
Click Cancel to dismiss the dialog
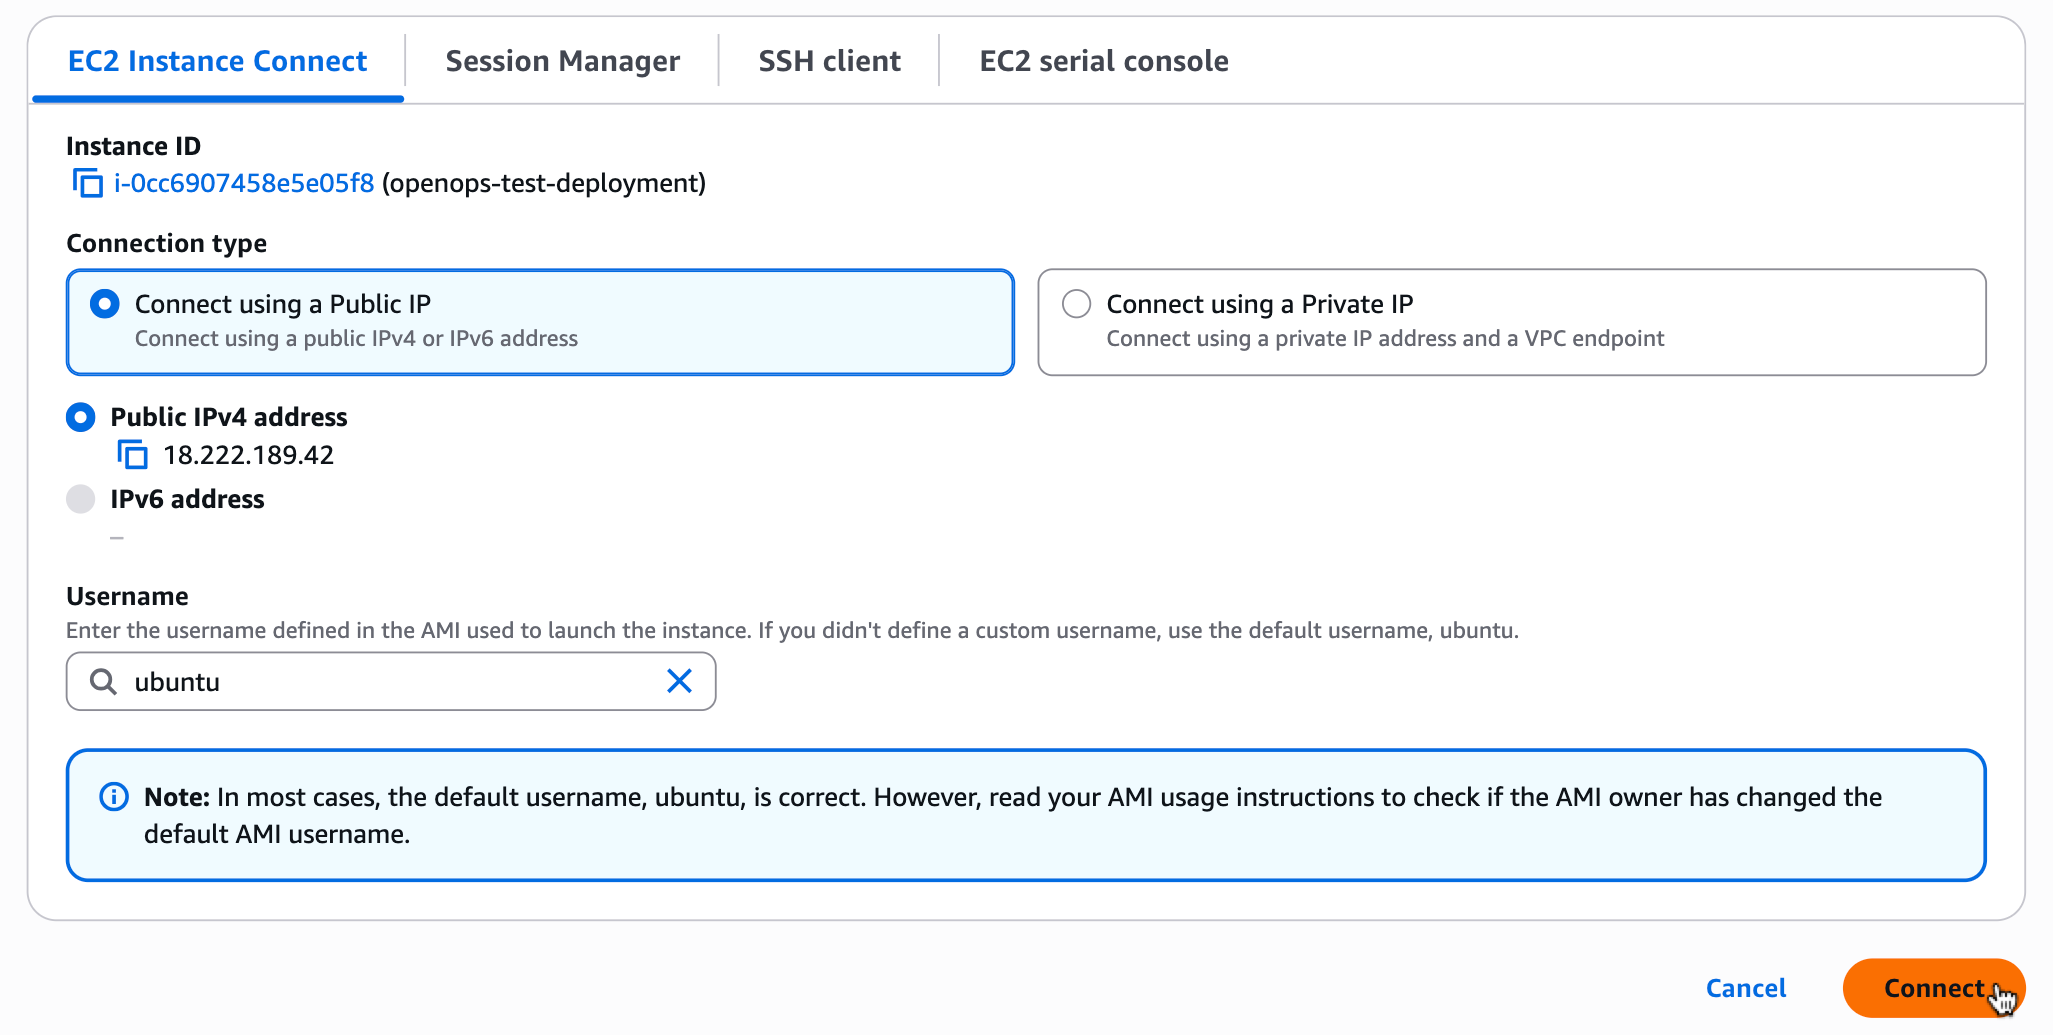coord(1745,988)
